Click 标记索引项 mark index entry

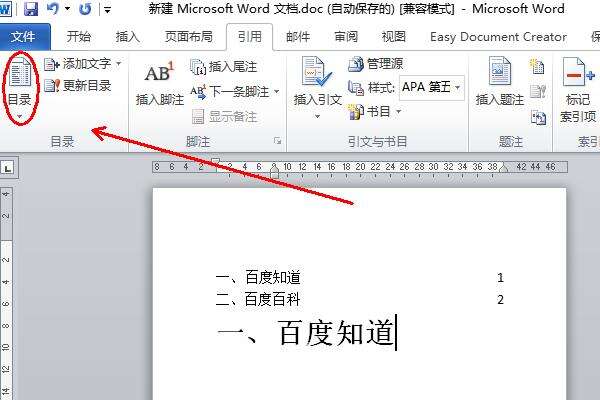(578, 89)
